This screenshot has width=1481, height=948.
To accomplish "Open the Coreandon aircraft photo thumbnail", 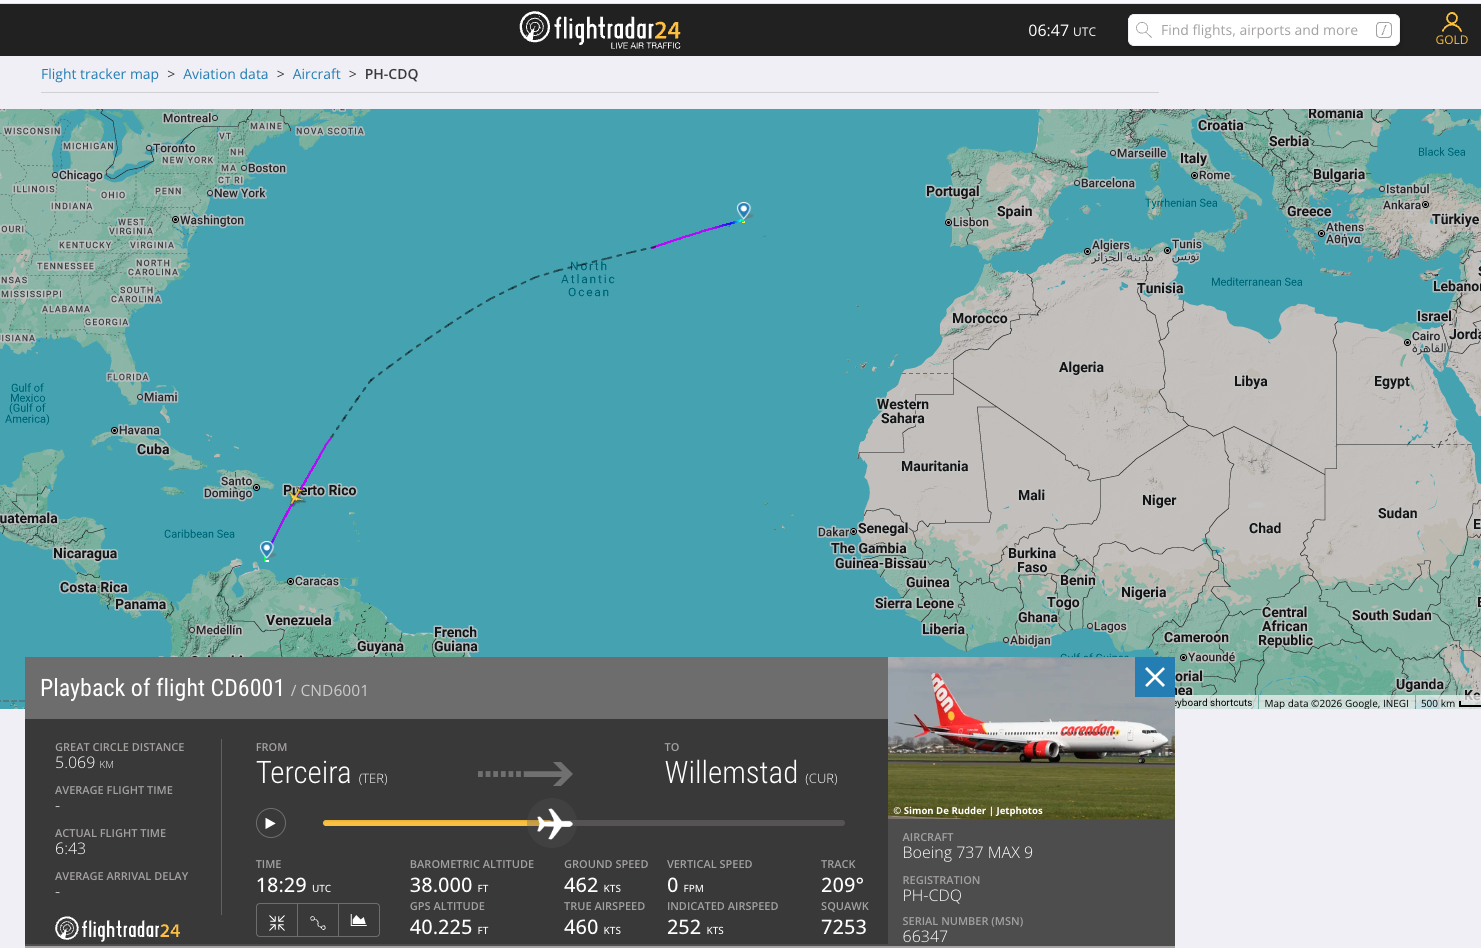I will 1031,738.
